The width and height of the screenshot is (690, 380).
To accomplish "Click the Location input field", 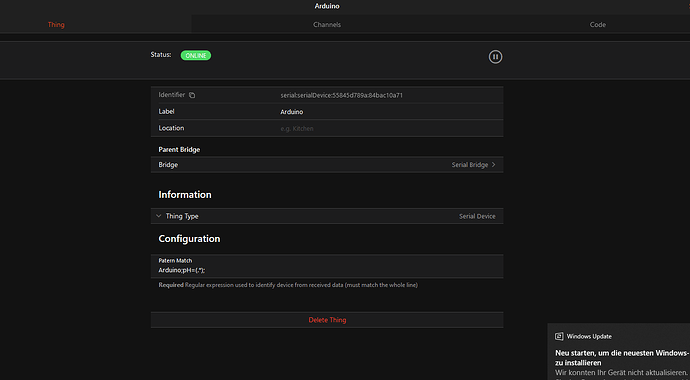I will pyautogui.click(x=327, y=128).
